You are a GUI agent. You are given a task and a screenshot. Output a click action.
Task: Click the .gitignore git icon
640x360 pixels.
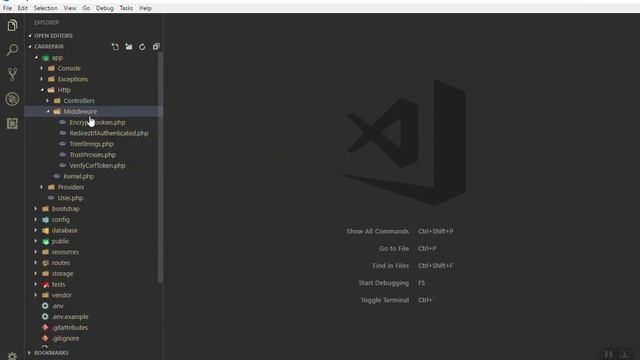click(45, 338)
